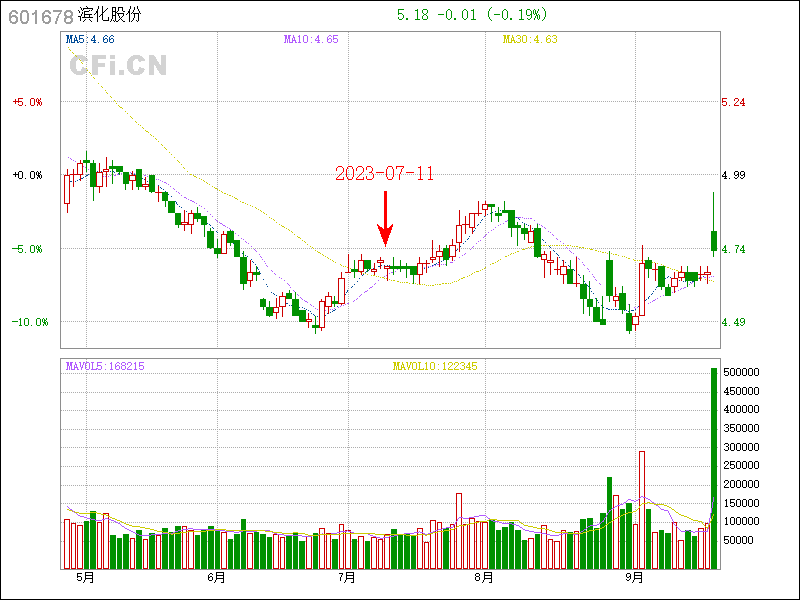The height and width of the screenshot is (600, 800).
Task: Click the CFi.CN watermark logo
Action: (118, 66)
